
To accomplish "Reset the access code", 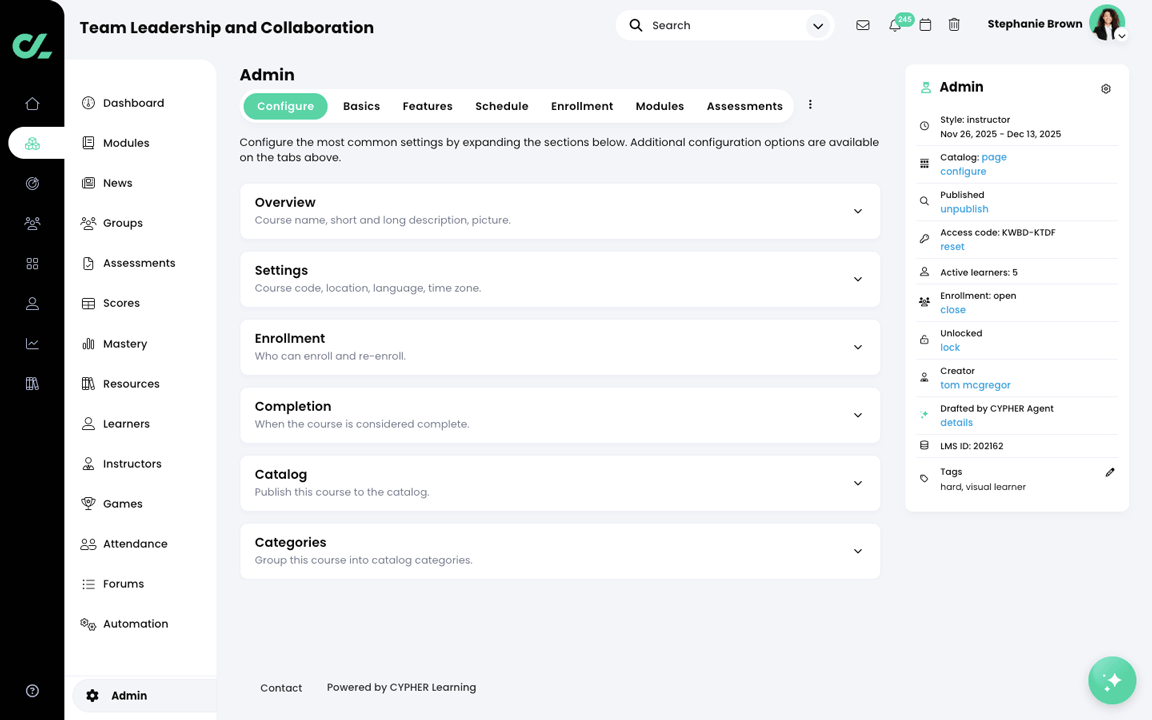I will tap(952, 247).
